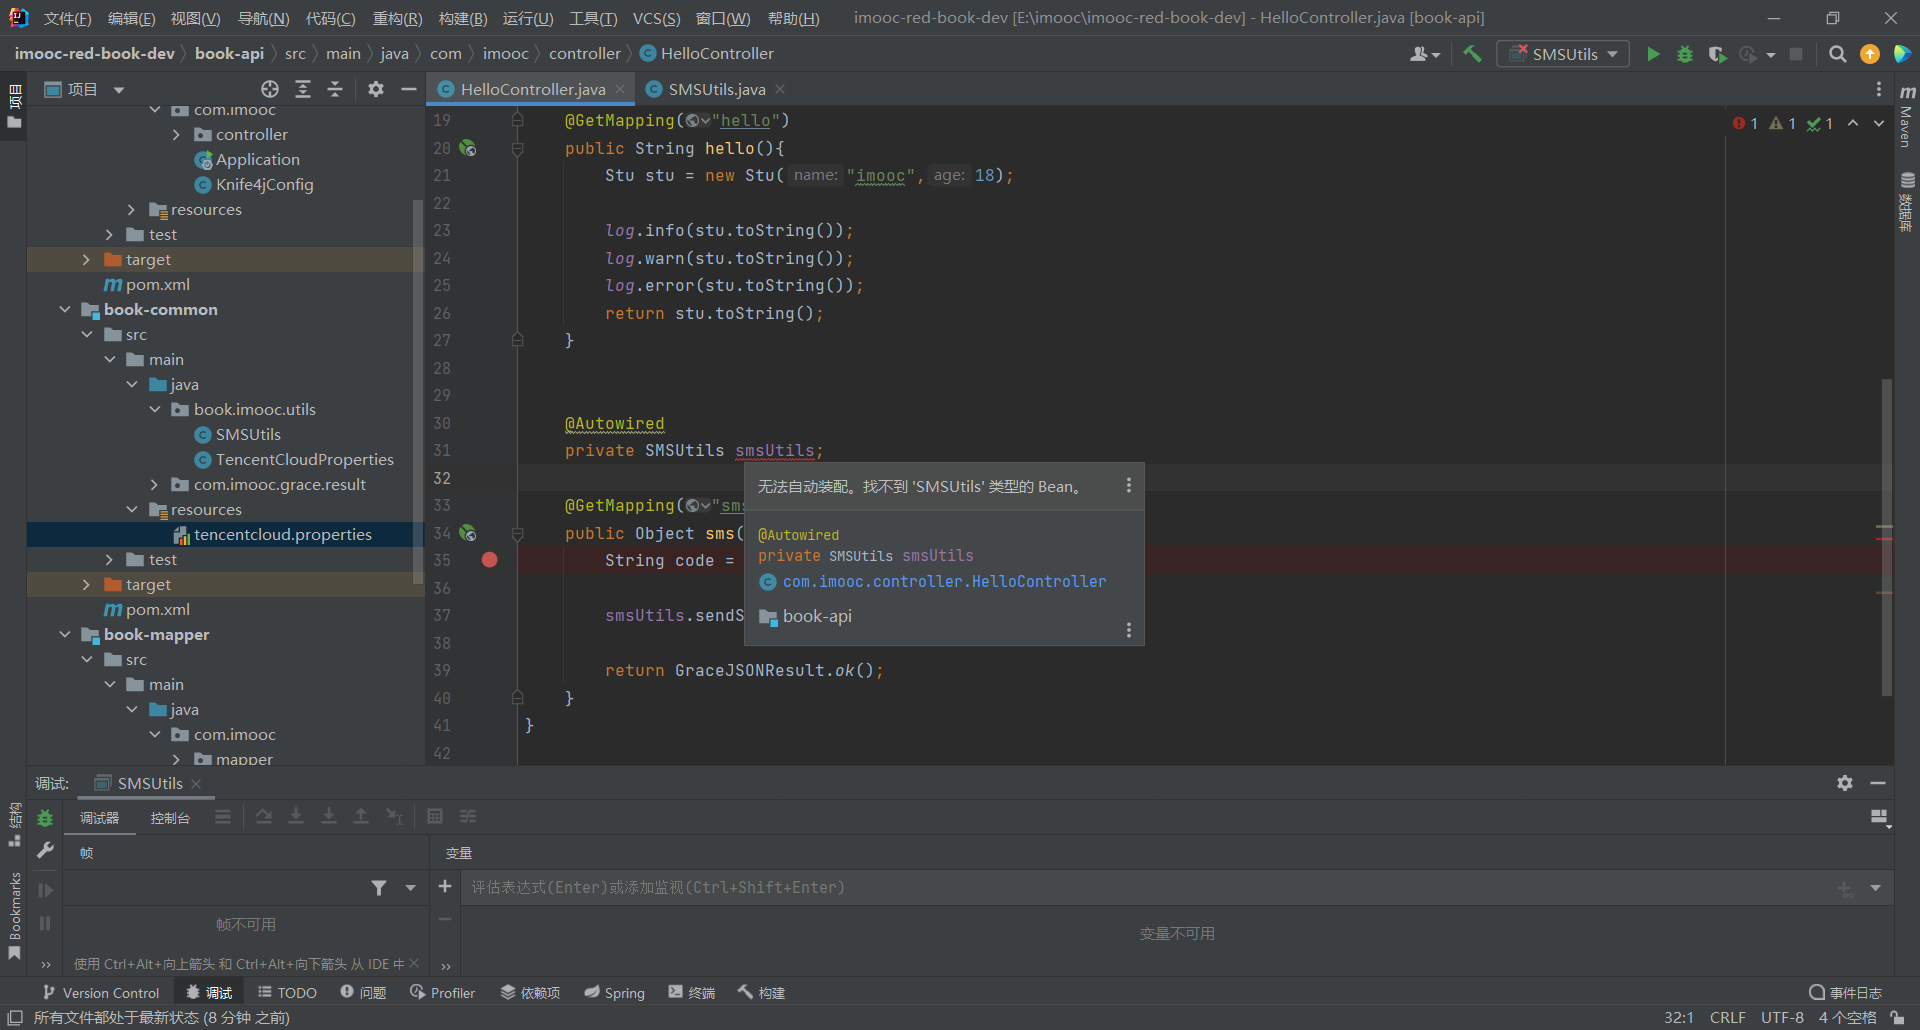Viewport: 1920px width, 1030px height.
Task: Go to next highlighted error
Action: coord(1879,123)
